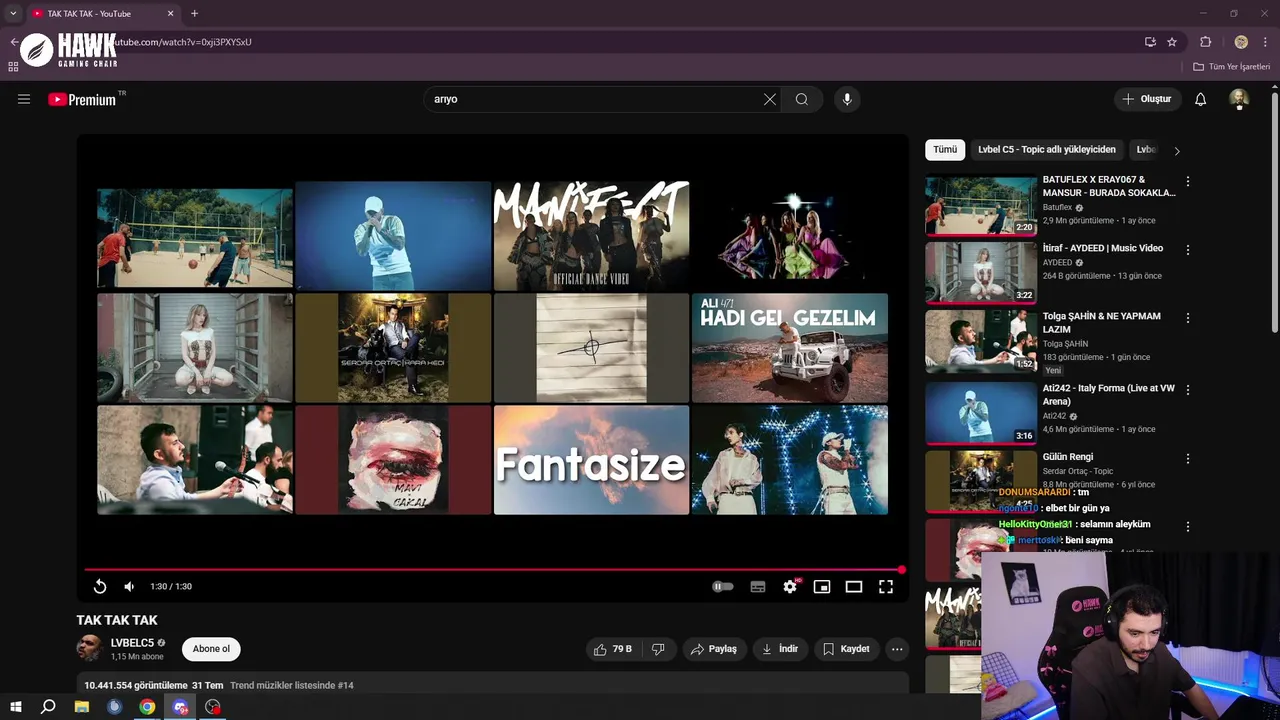This screenshot has height=720, width=1280.
Task: Save video with Kaydet button
Action: click(x=846, y=649)
